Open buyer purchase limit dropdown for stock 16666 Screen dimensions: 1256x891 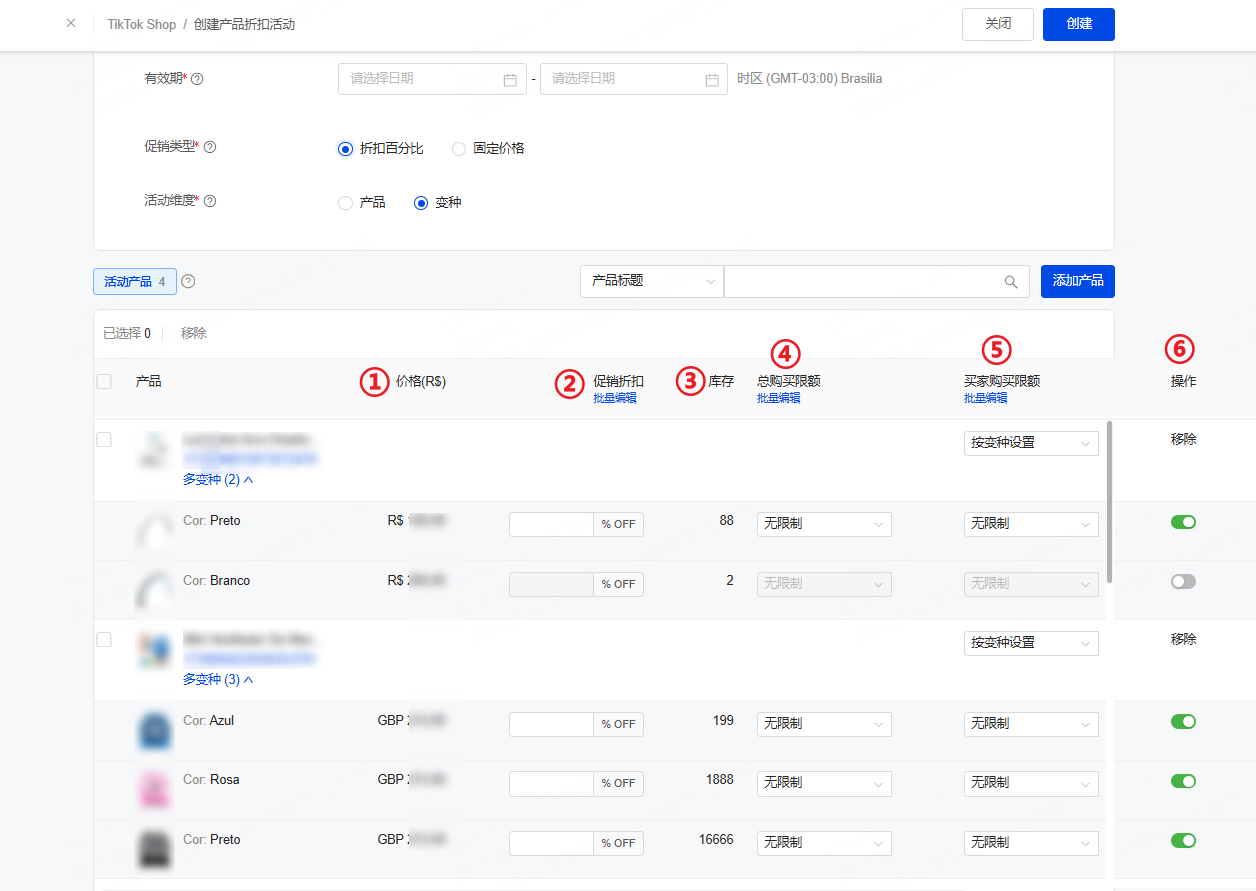point(1031,843)
